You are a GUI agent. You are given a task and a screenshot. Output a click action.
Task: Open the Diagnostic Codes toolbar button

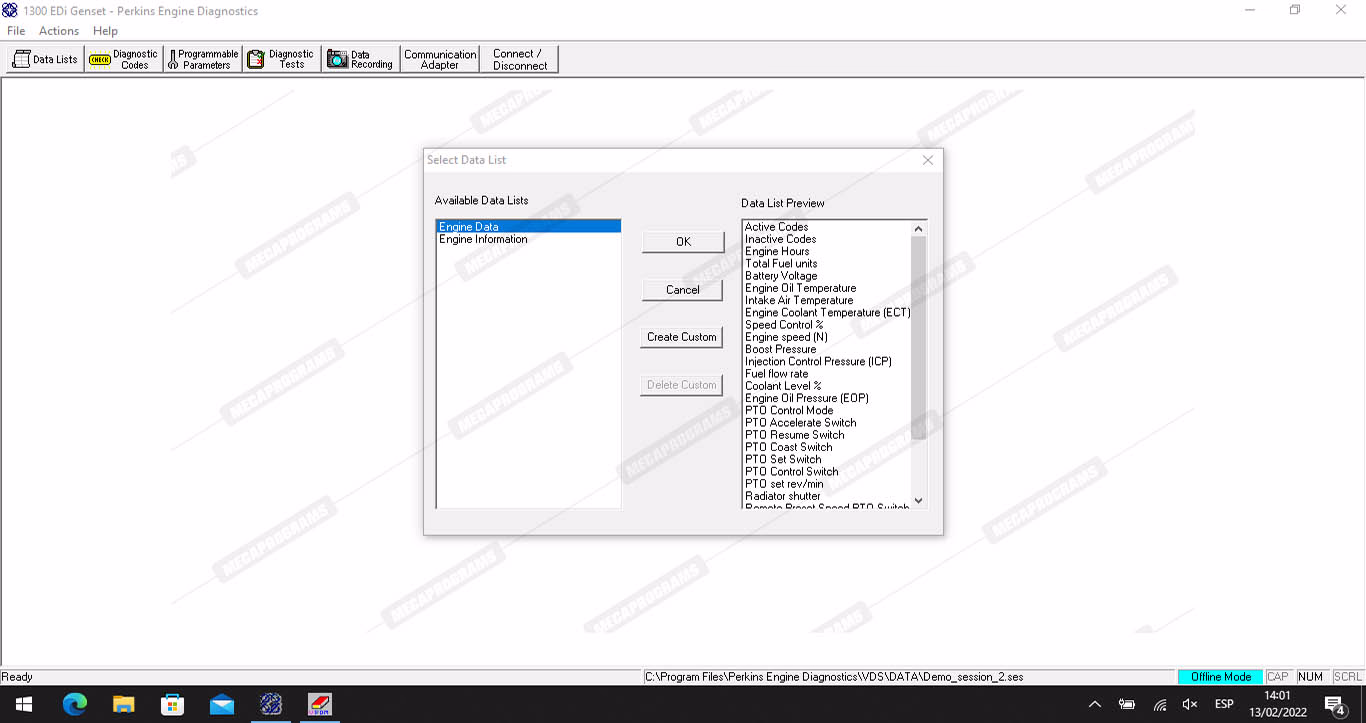(x=124, y=59)
